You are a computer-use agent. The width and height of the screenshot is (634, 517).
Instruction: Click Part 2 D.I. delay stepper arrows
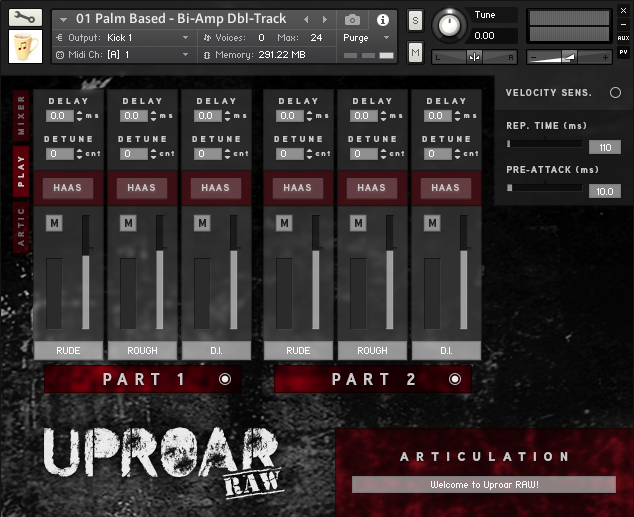pos(457,116)
